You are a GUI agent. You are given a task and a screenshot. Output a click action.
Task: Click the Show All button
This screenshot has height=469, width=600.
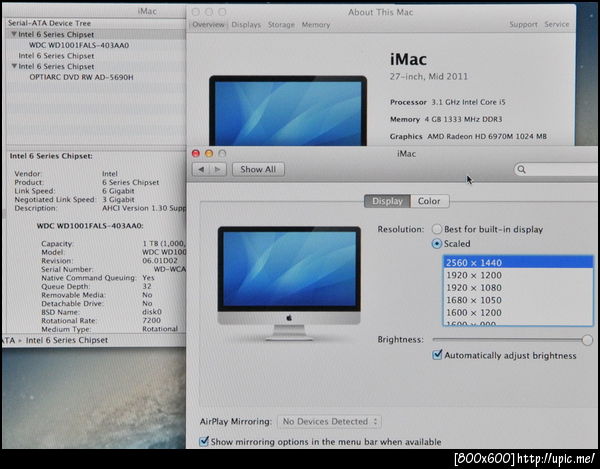point(258,169)
